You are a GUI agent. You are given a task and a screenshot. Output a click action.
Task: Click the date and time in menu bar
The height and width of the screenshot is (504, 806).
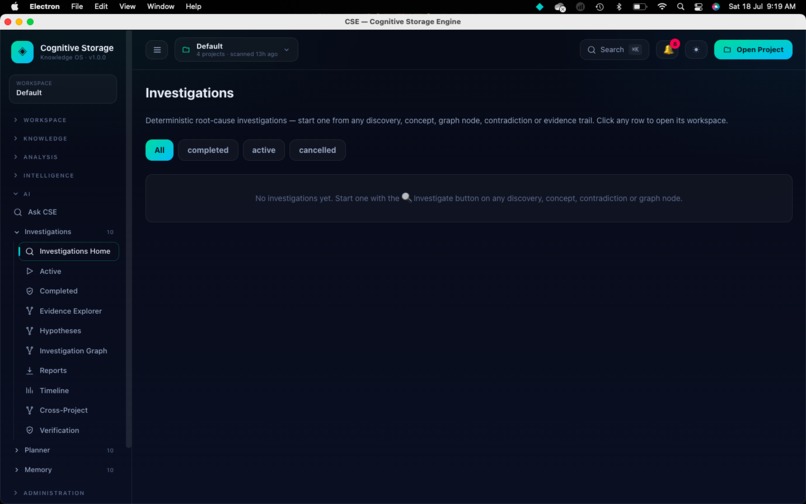762,7
